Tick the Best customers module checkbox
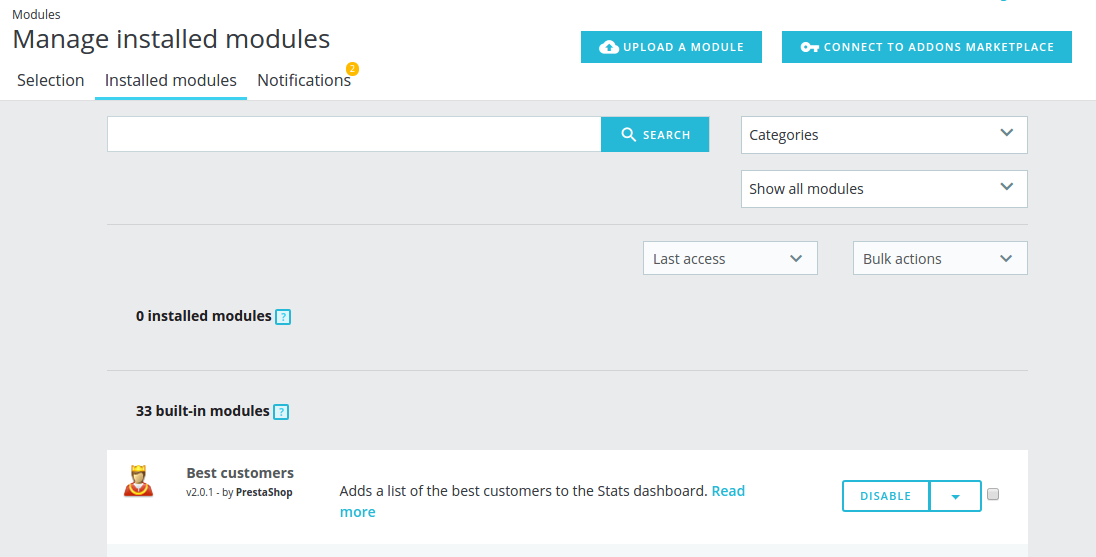 [x=993, y=494]
